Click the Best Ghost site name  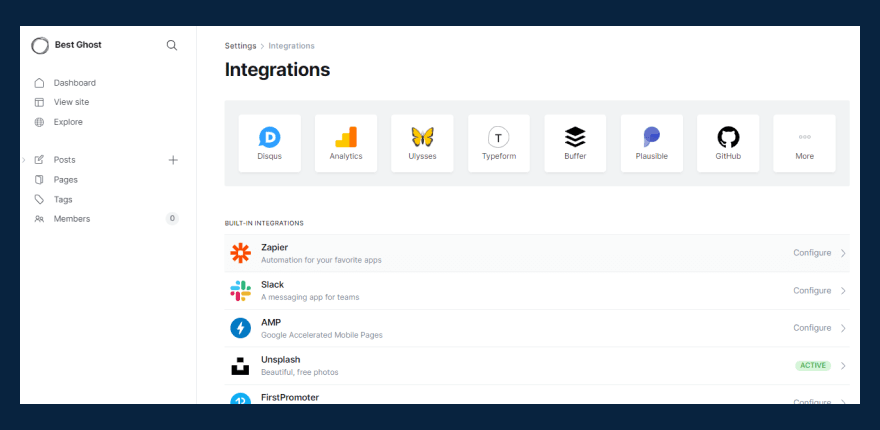tap(78, 45)
